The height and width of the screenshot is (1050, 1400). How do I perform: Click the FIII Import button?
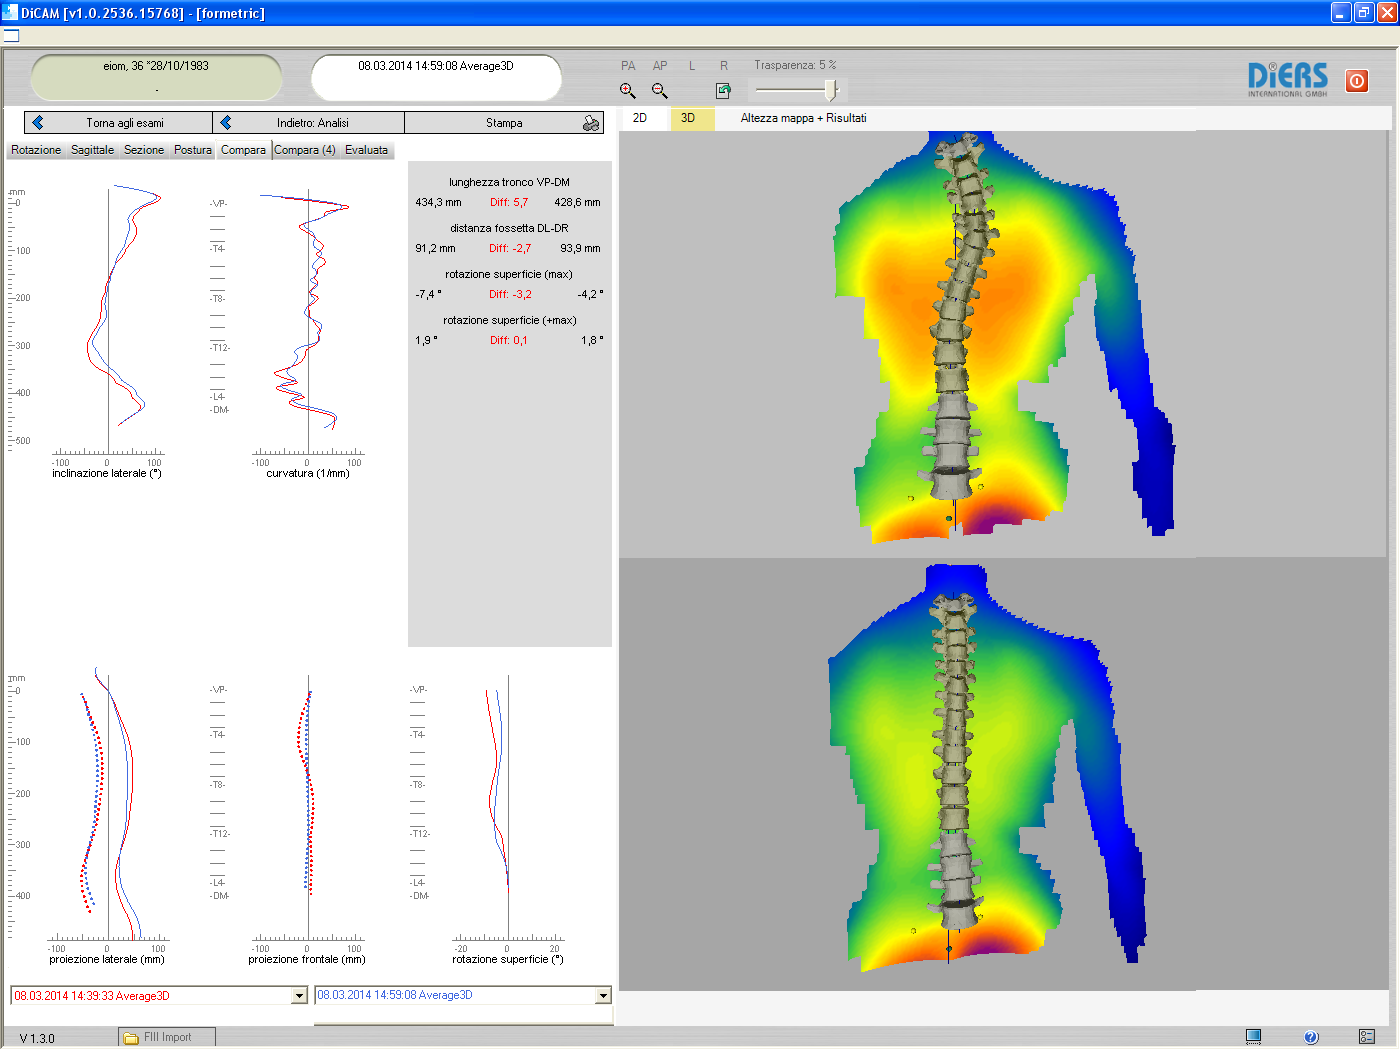[x=166, y=1037]
